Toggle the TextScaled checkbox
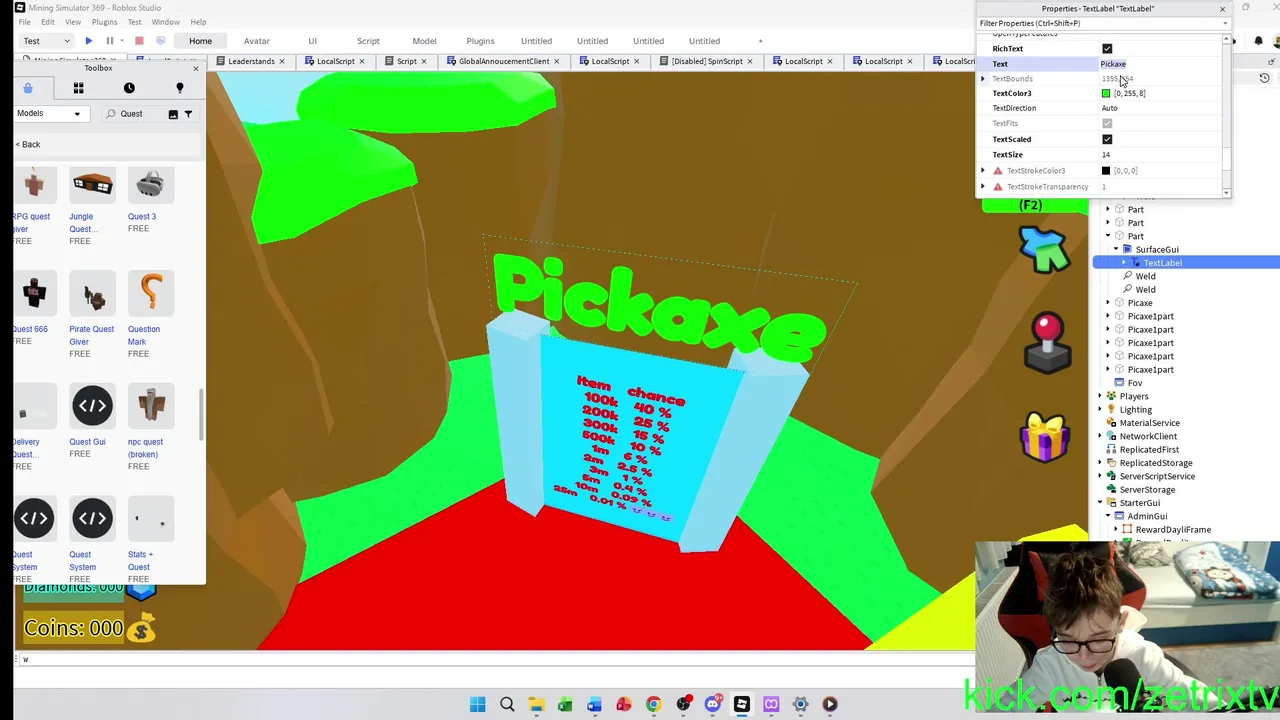This screenshot has width=1280, height=720. point(1107,139)
